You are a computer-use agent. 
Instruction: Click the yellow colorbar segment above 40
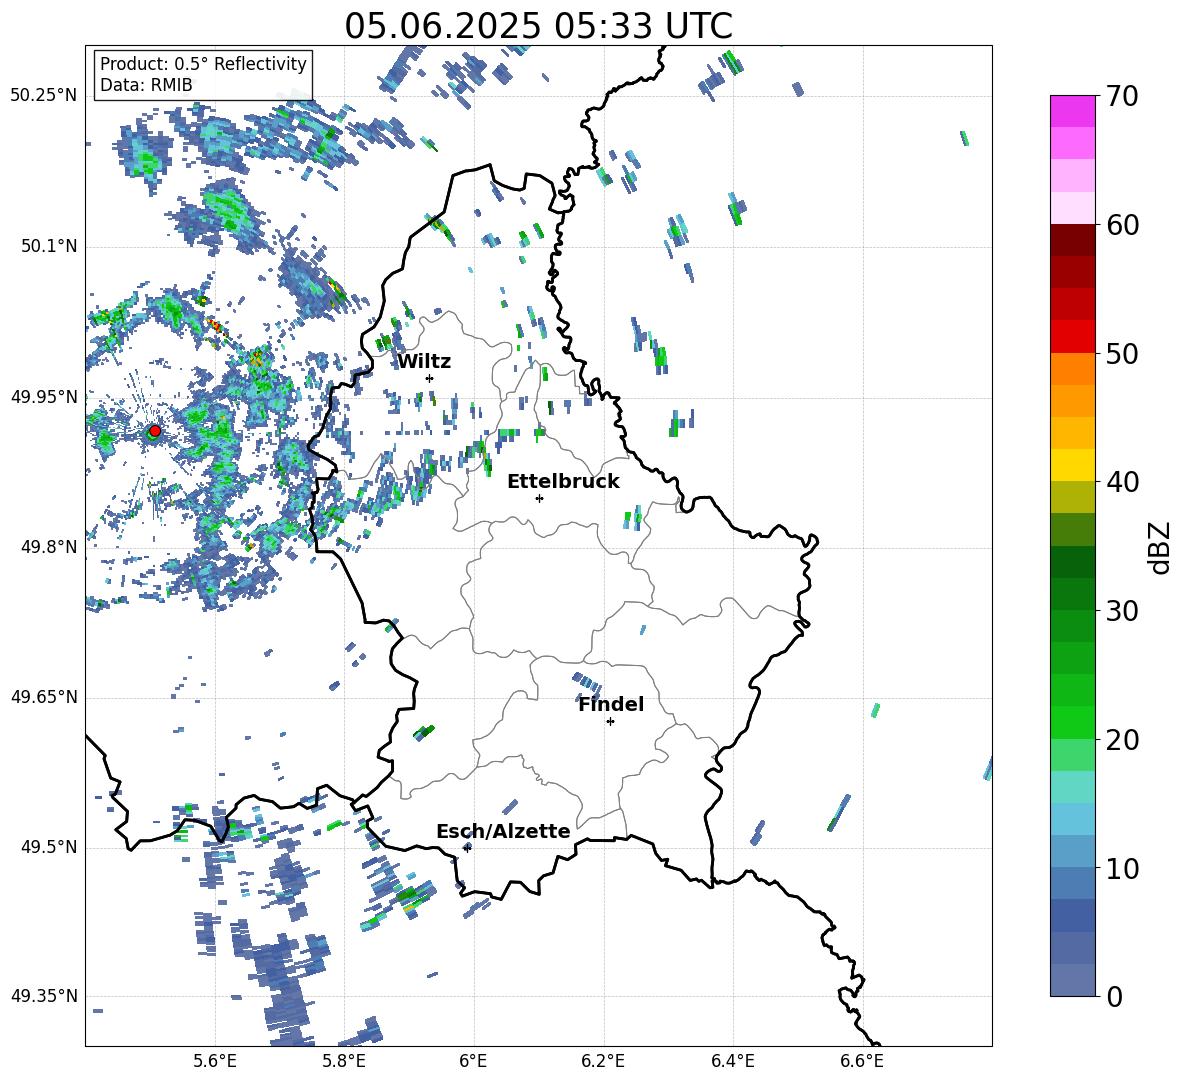[1072, 465]
